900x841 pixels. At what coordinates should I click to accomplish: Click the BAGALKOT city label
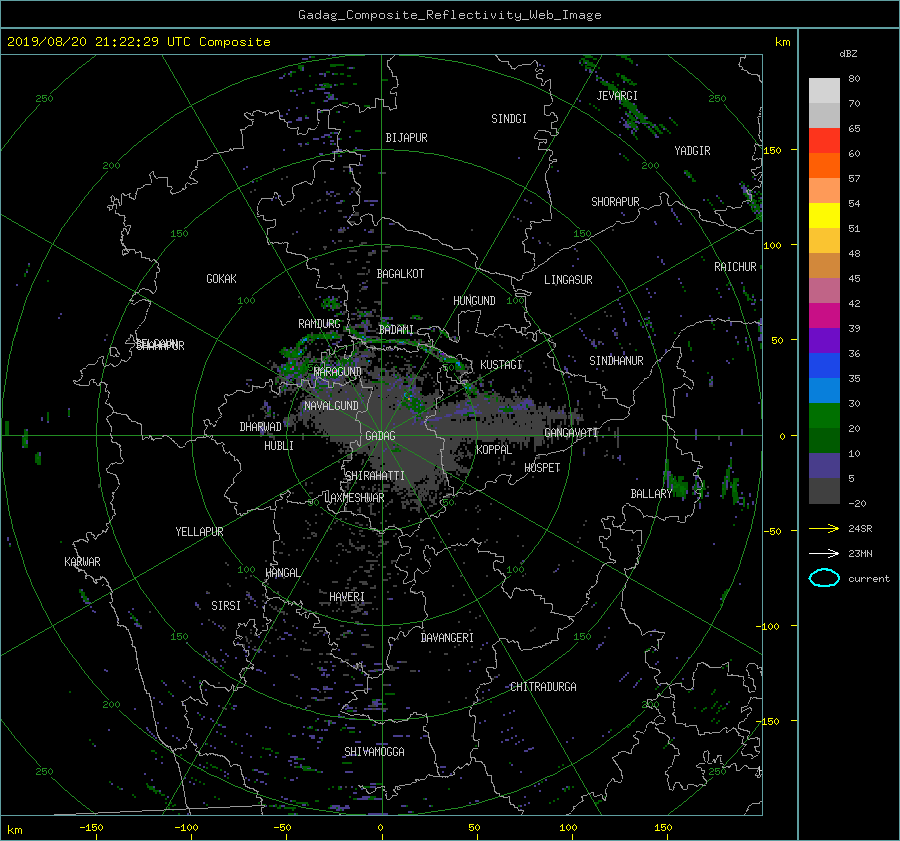(x=400, y=274)
